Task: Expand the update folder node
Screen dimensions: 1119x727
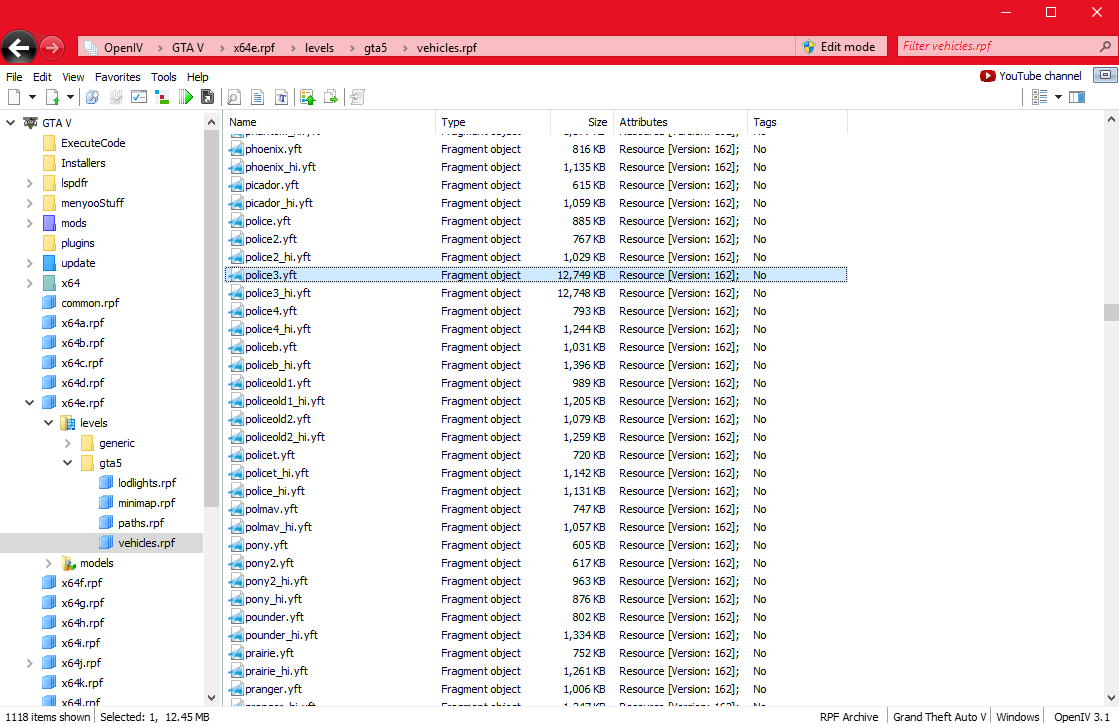Action: pyautogui.click(x=29, y=263)
